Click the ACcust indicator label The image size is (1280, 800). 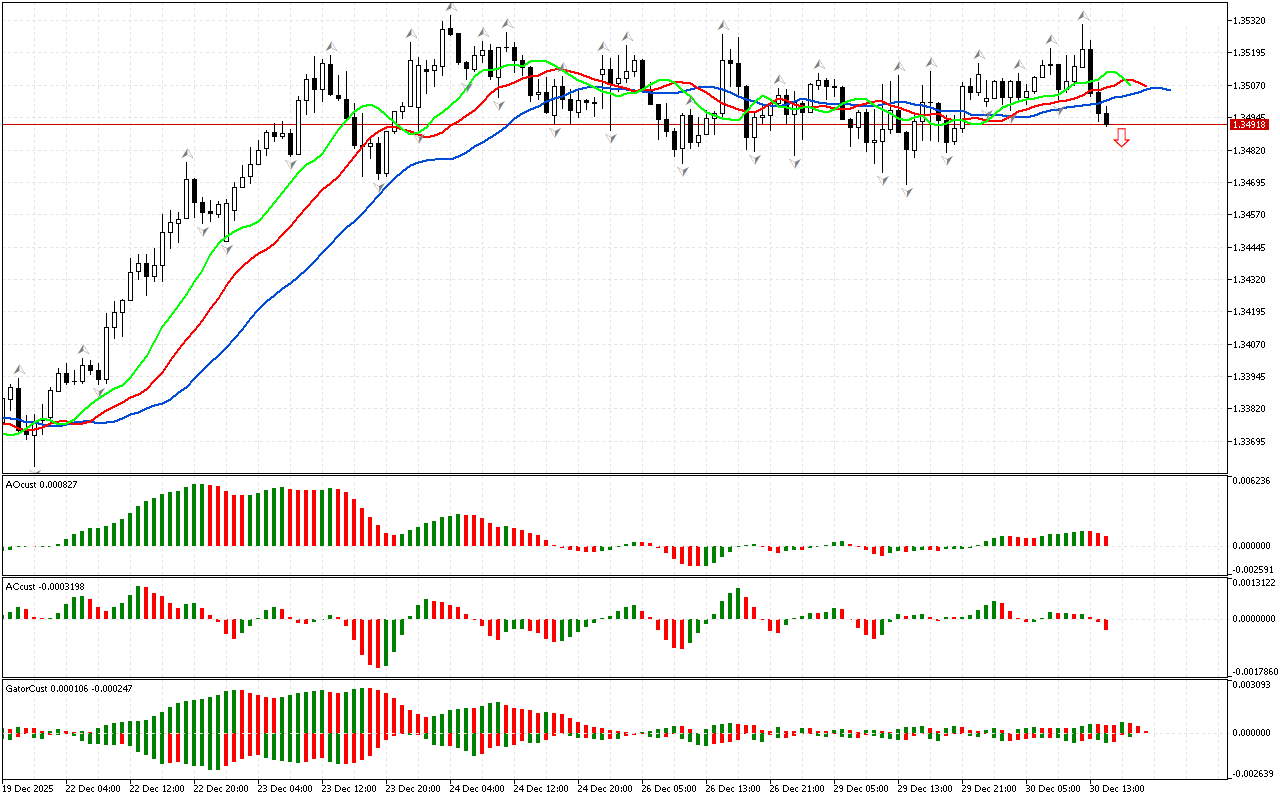[43, 584]
